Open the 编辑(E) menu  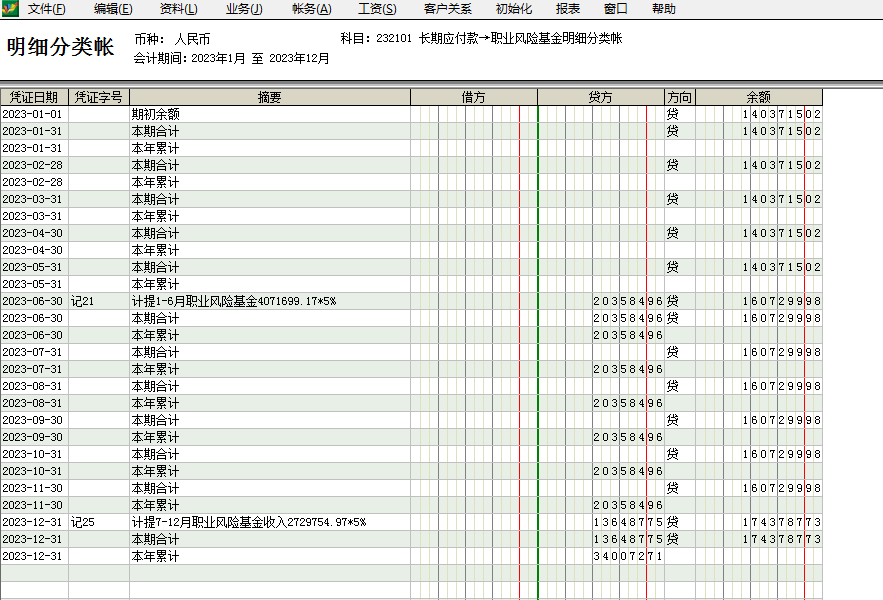pyautogui.click(x=113, y=9)
